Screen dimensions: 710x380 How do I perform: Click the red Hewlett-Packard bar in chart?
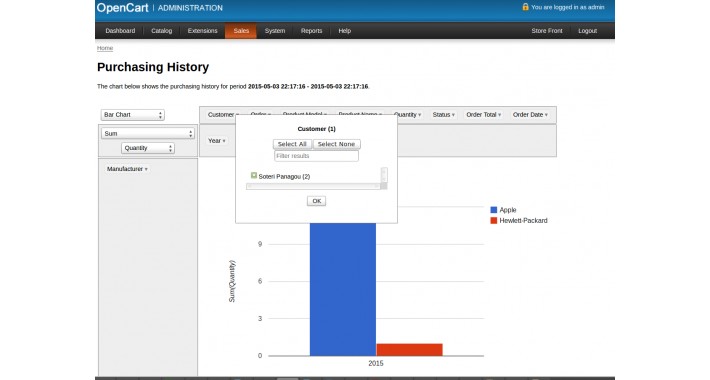409,350
